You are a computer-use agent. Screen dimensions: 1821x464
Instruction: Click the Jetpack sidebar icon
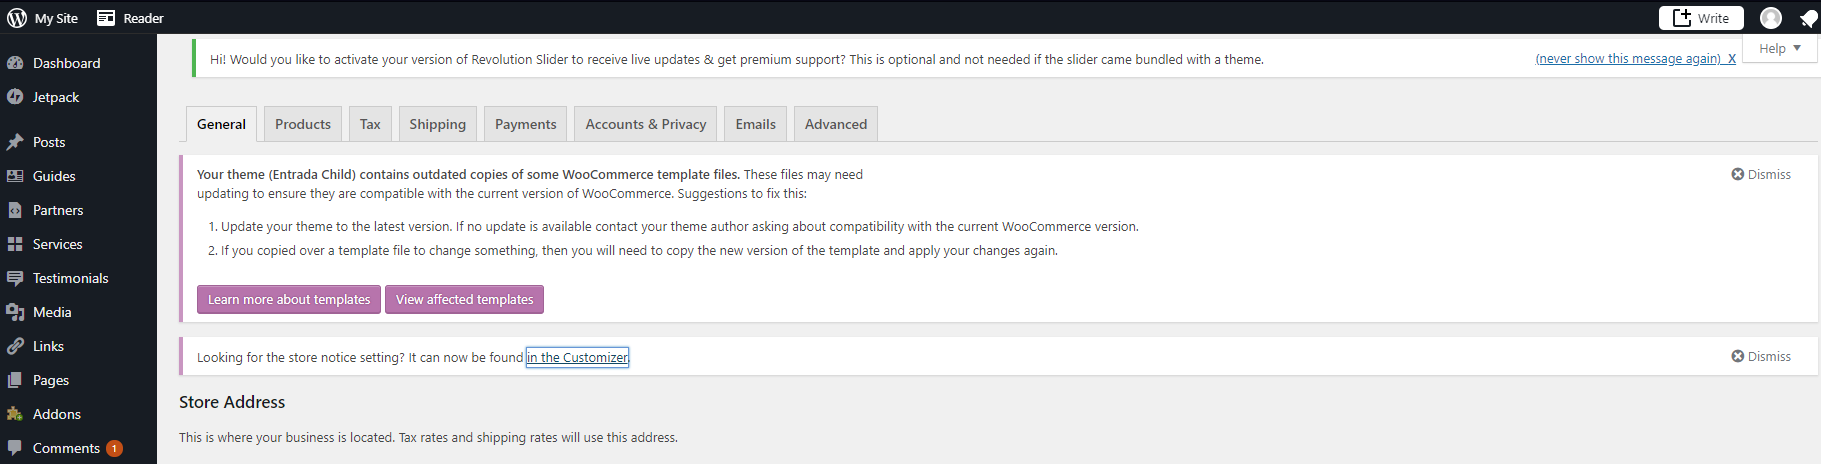(15, 97)
